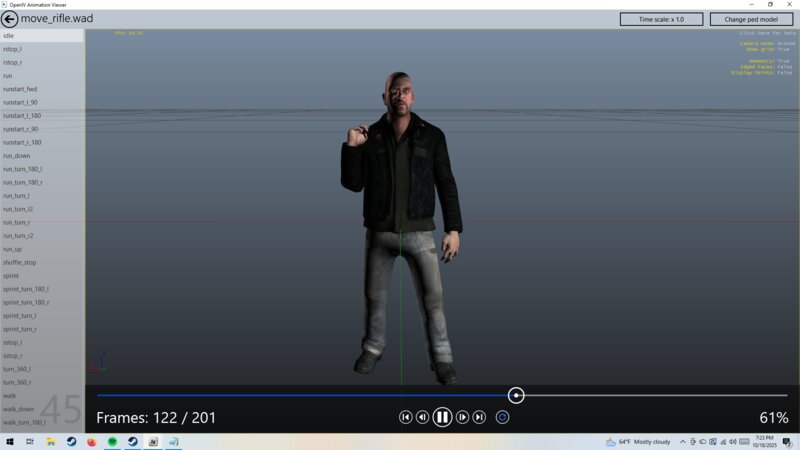Step back one frame
Viewport: 800px width, 450px height.
pyautogui.click(x=422, y=417)
